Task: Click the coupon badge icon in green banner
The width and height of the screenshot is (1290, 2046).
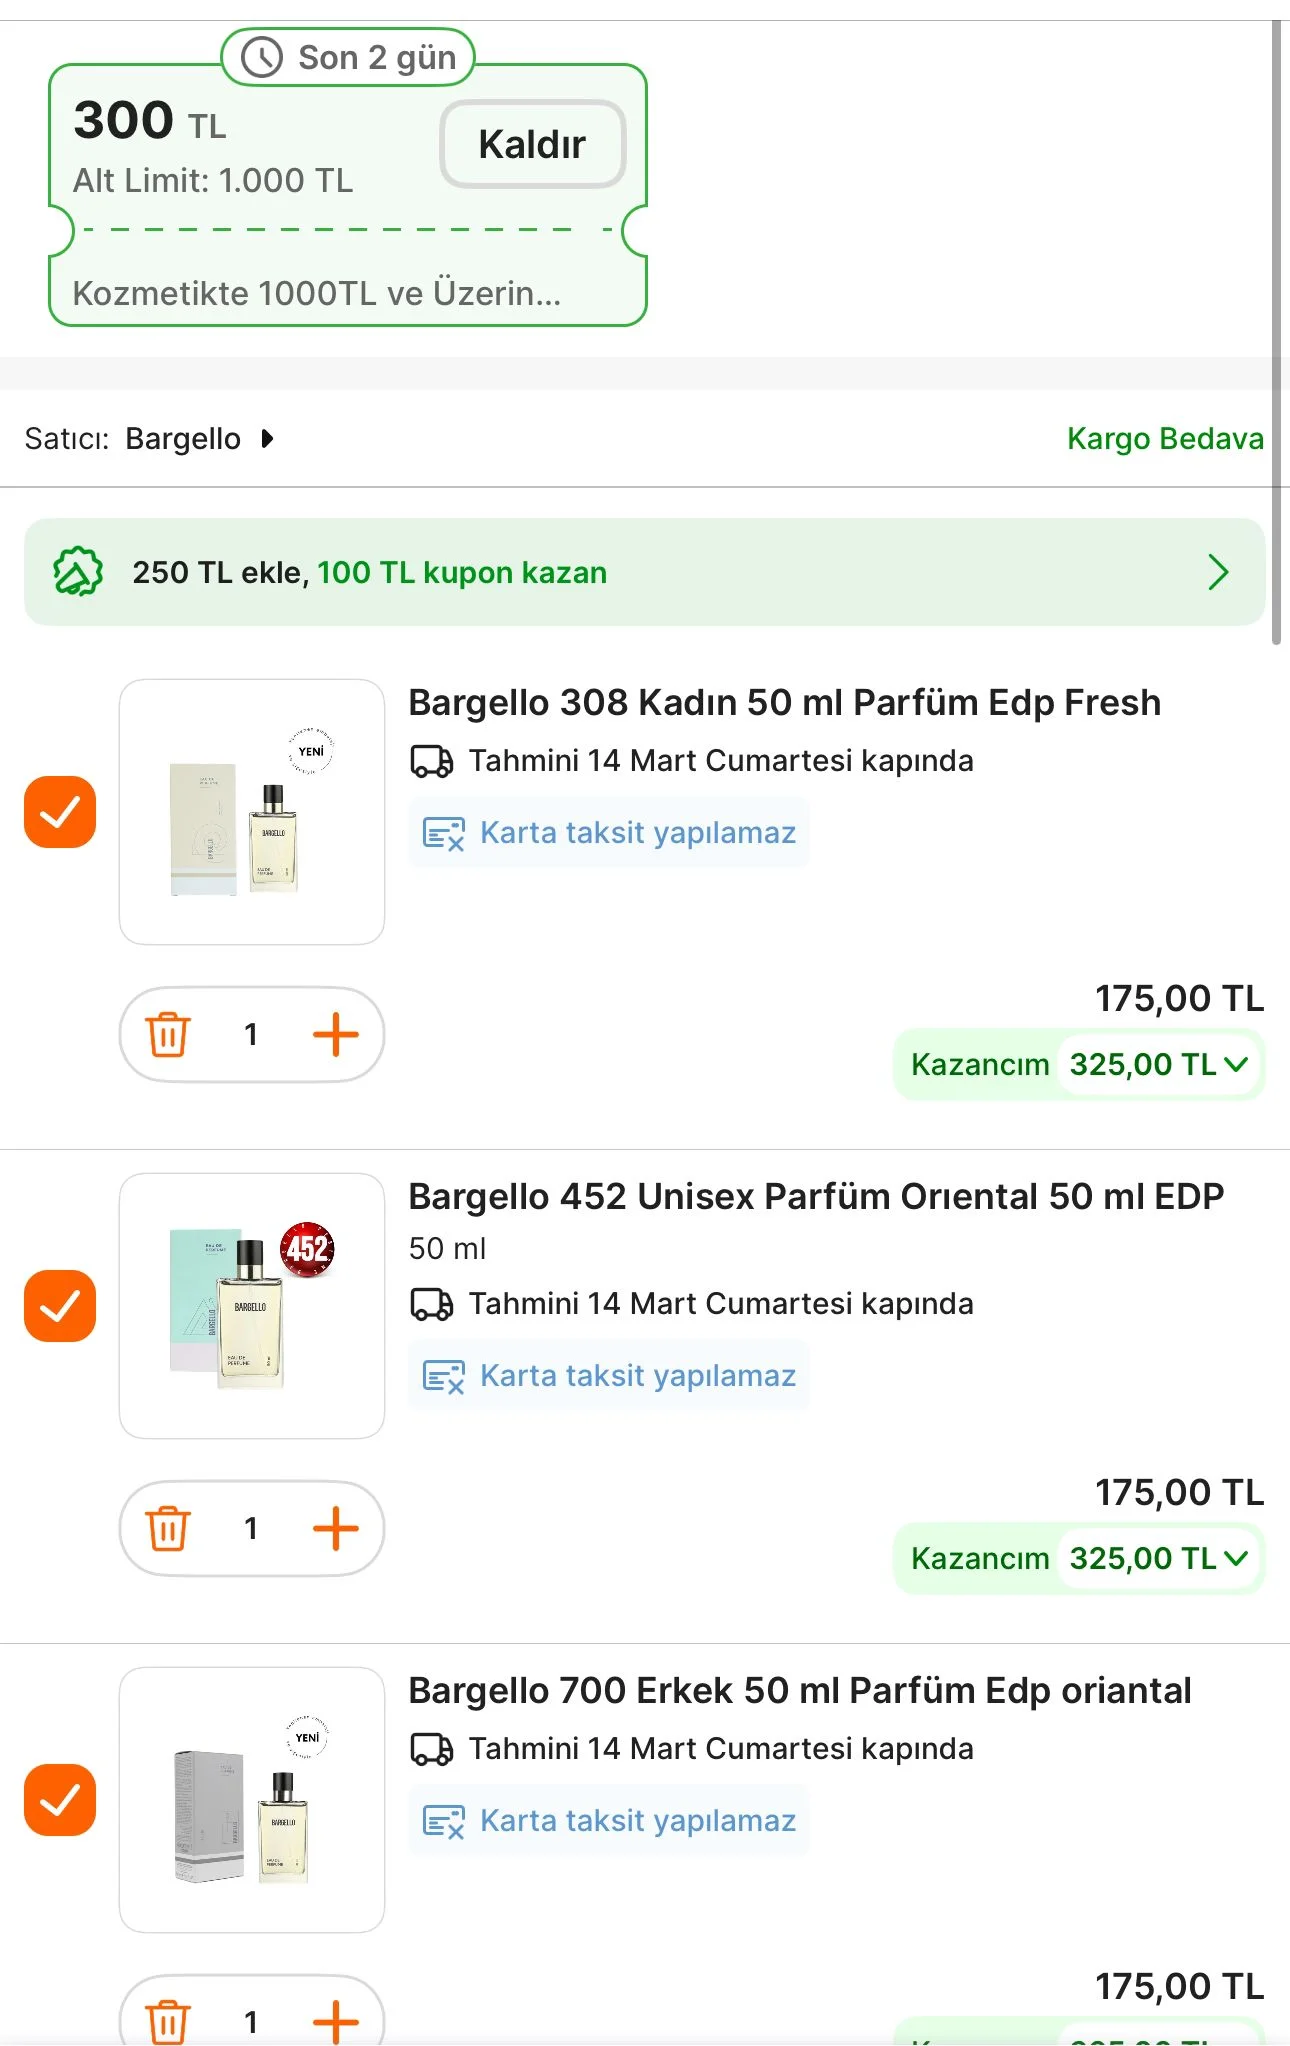Action: [x=78, y=572]
